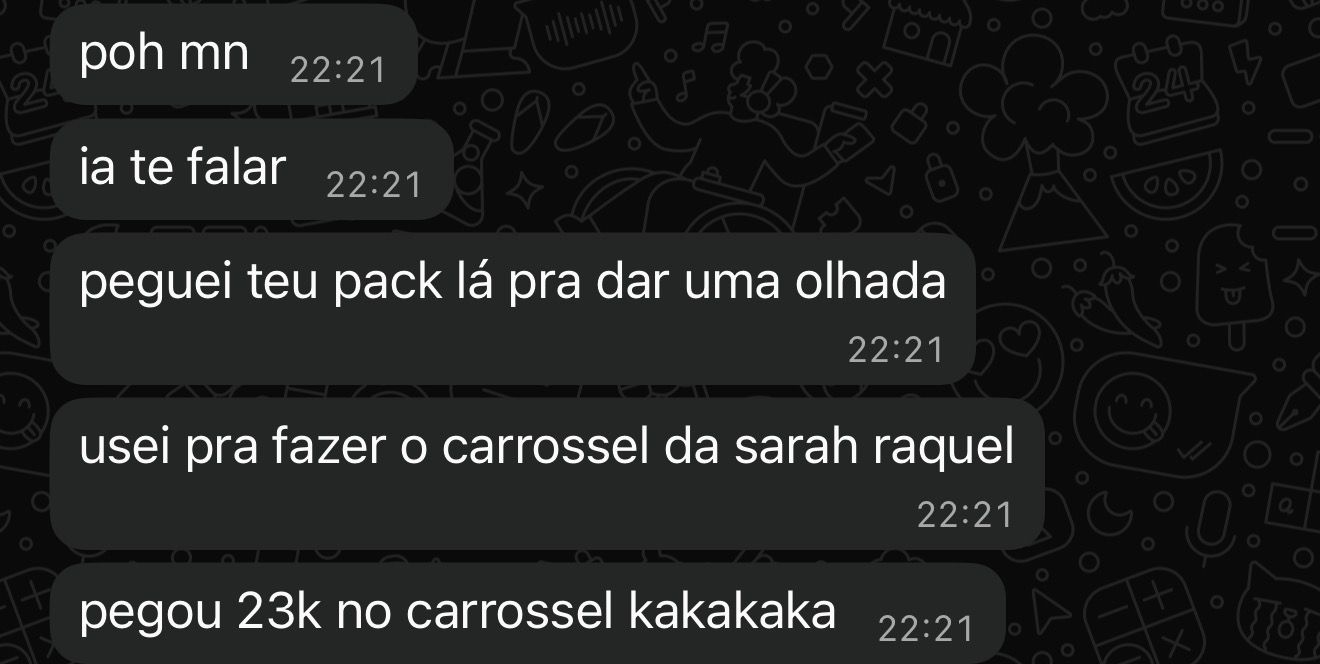Click the name "sarah raquel" in the message
Image resolution: width=1320 pixels, height=664 pixels.
(x=874, y=449)
